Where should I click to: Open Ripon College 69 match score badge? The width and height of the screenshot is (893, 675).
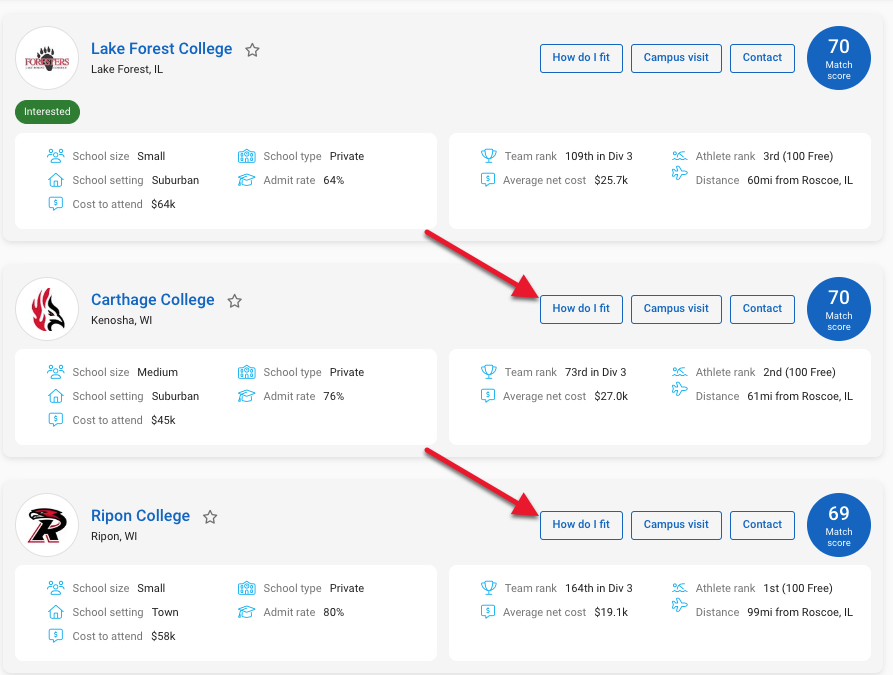pos(838,525)
